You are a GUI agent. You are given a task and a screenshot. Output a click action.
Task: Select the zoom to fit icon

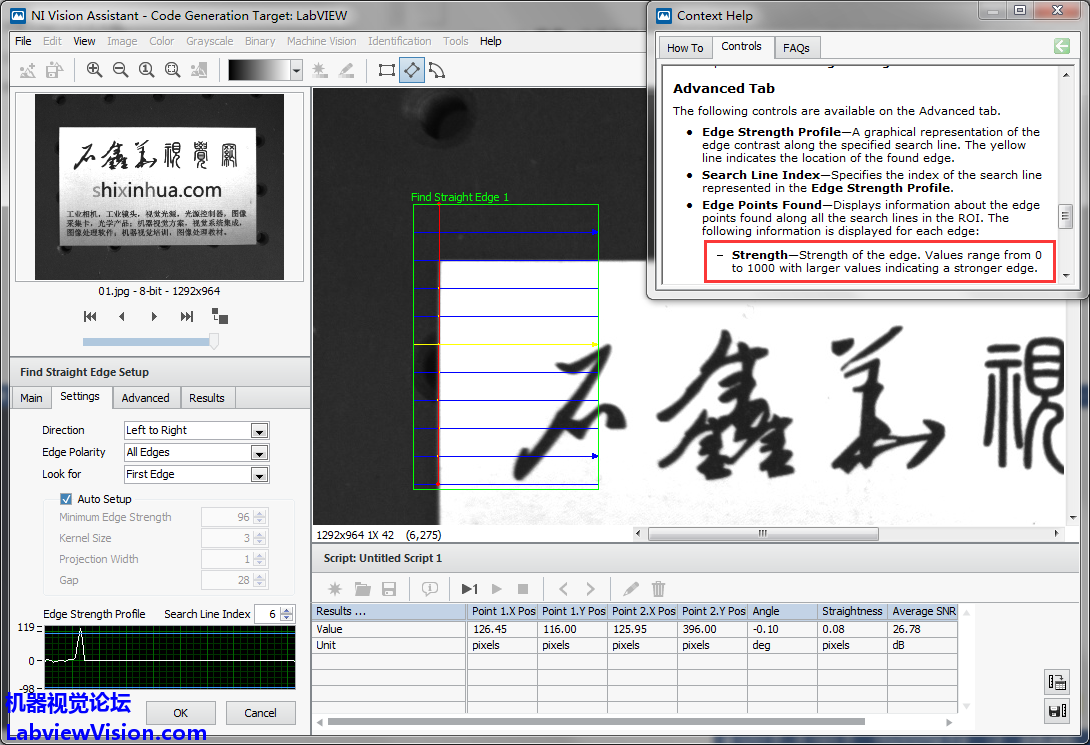coord(172,70)
